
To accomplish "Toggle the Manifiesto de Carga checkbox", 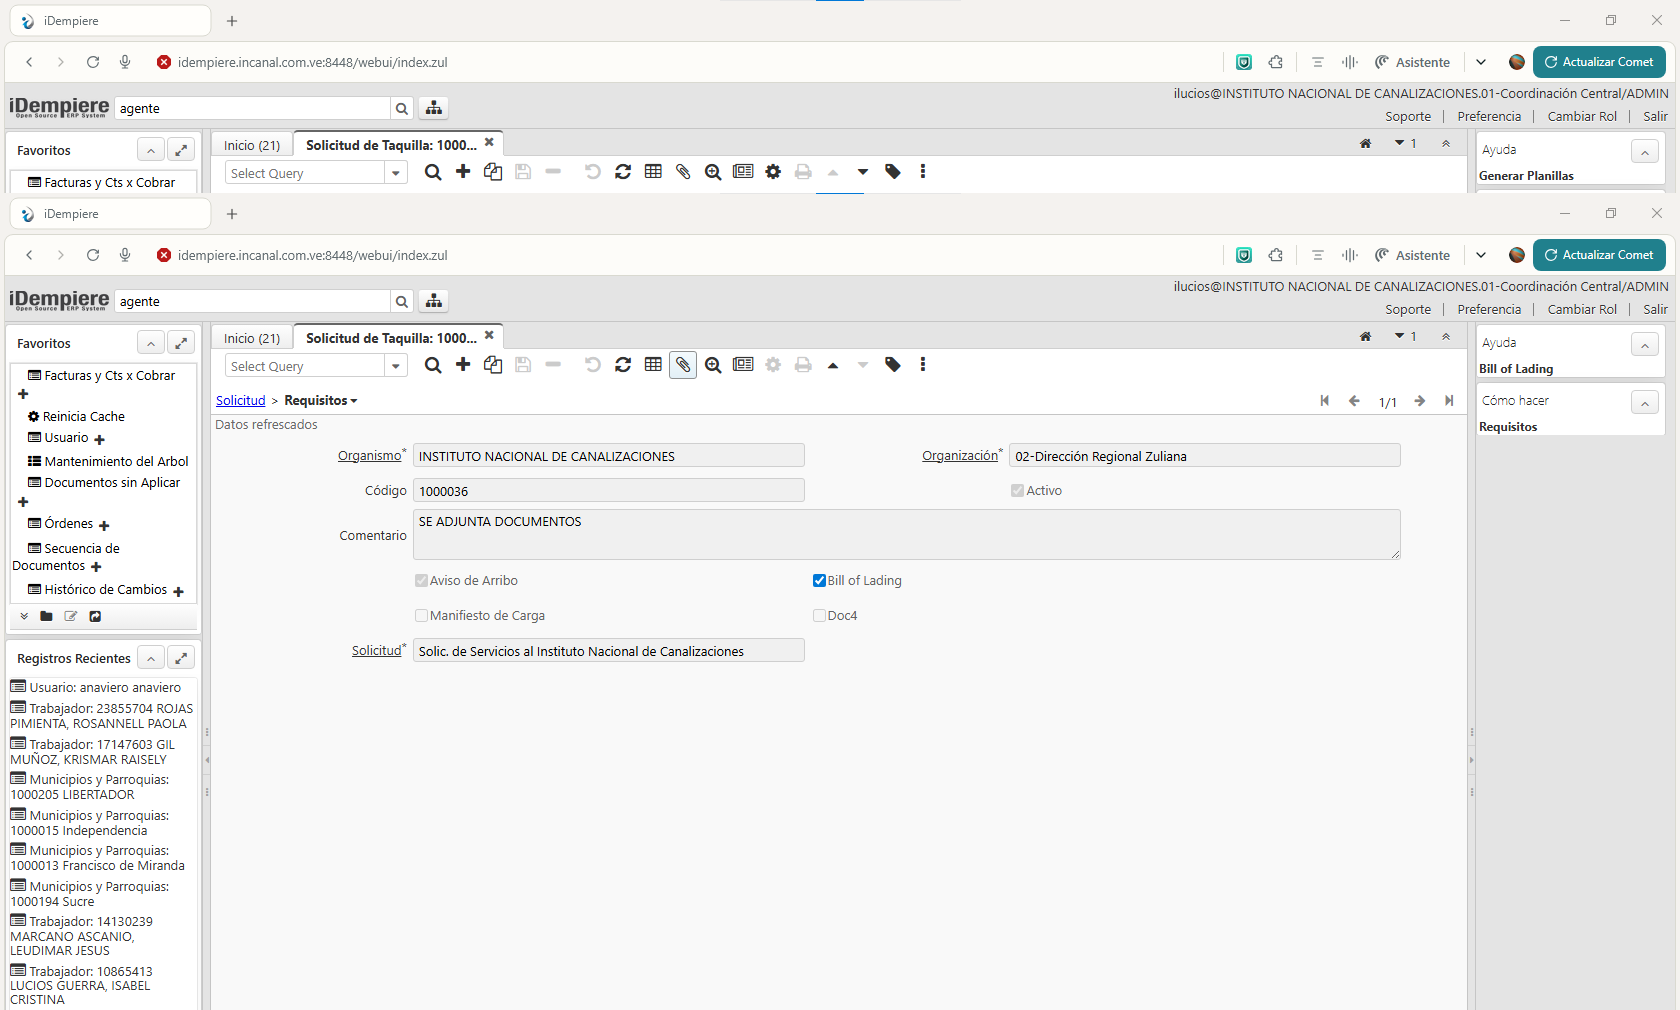I will coord(421,616).
